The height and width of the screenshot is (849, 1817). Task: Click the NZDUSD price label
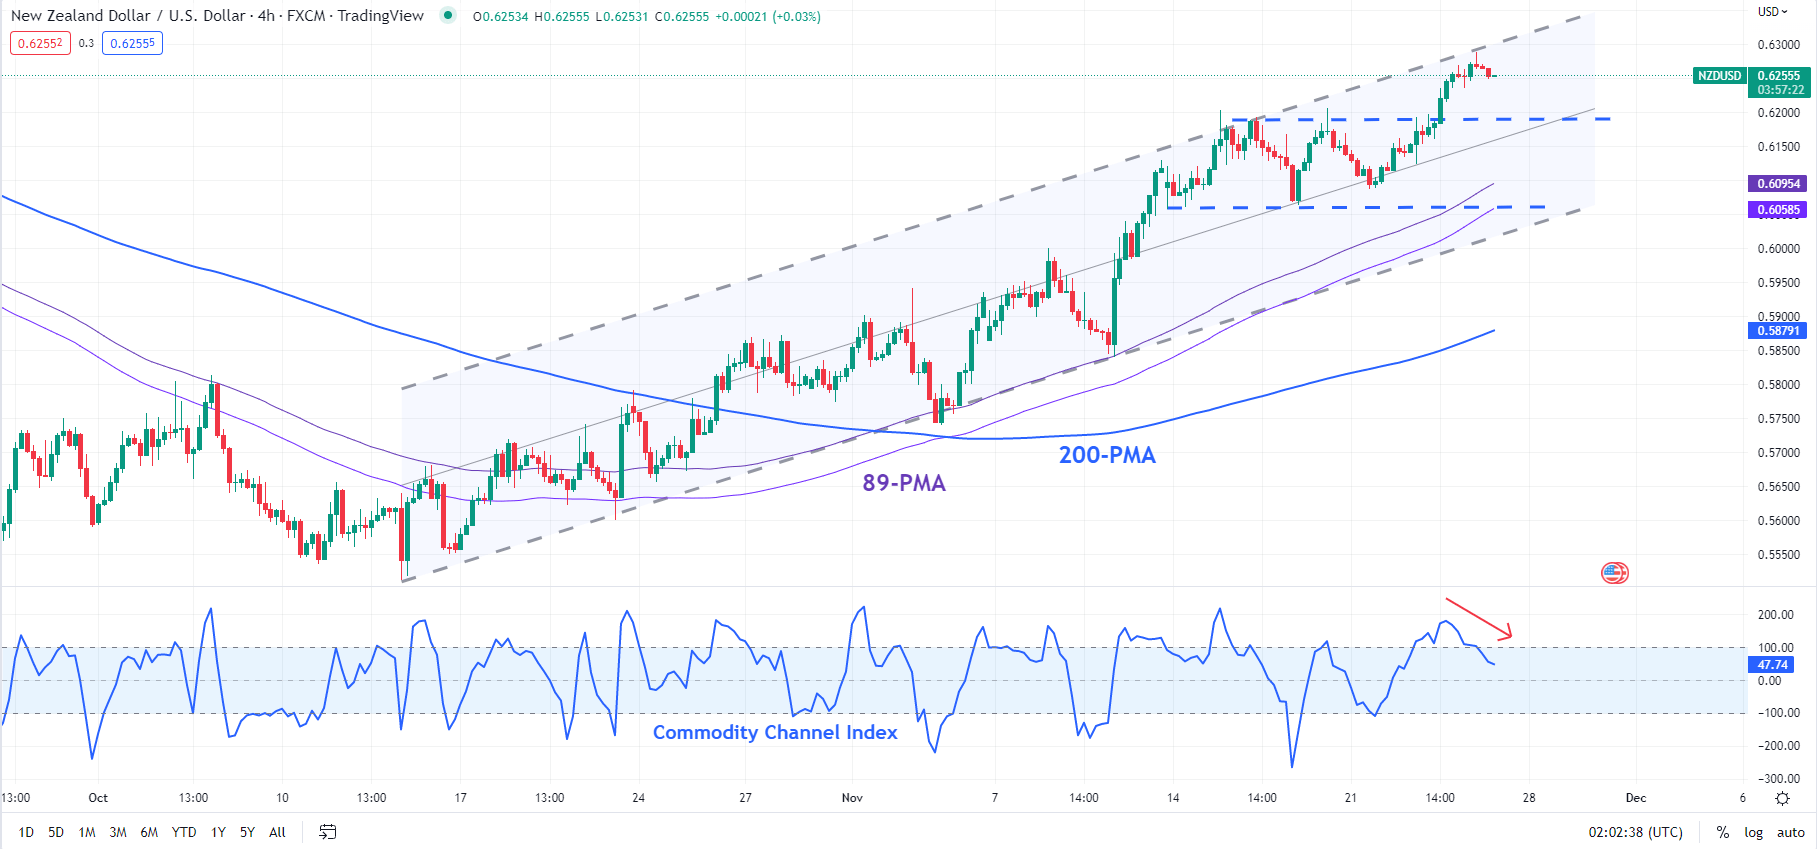(1719, 76)
